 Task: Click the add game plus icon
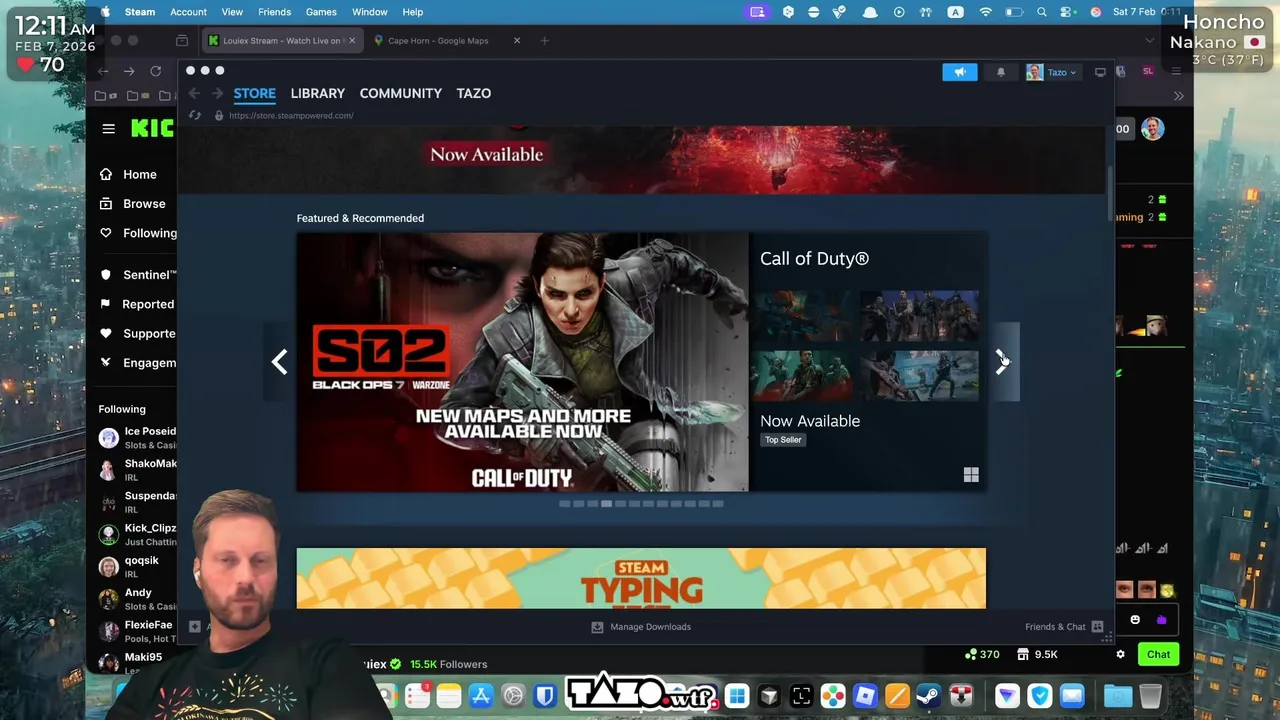click(195, 627)
